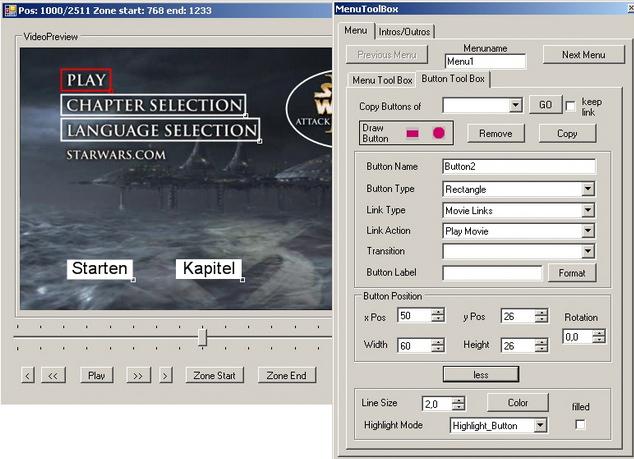634x459 pixels.
Task: Enable the keep link checkbox
Action: (571, 106)
